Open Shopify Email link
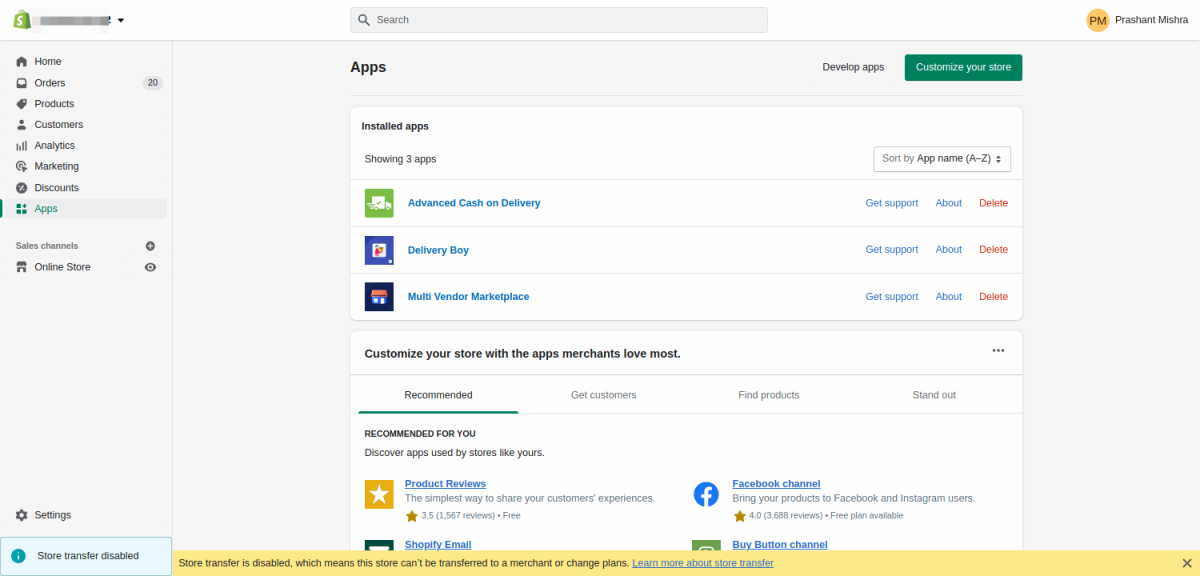Image resolution: width=1200 pixels, height=576 pixels. [x=438, y=545]
